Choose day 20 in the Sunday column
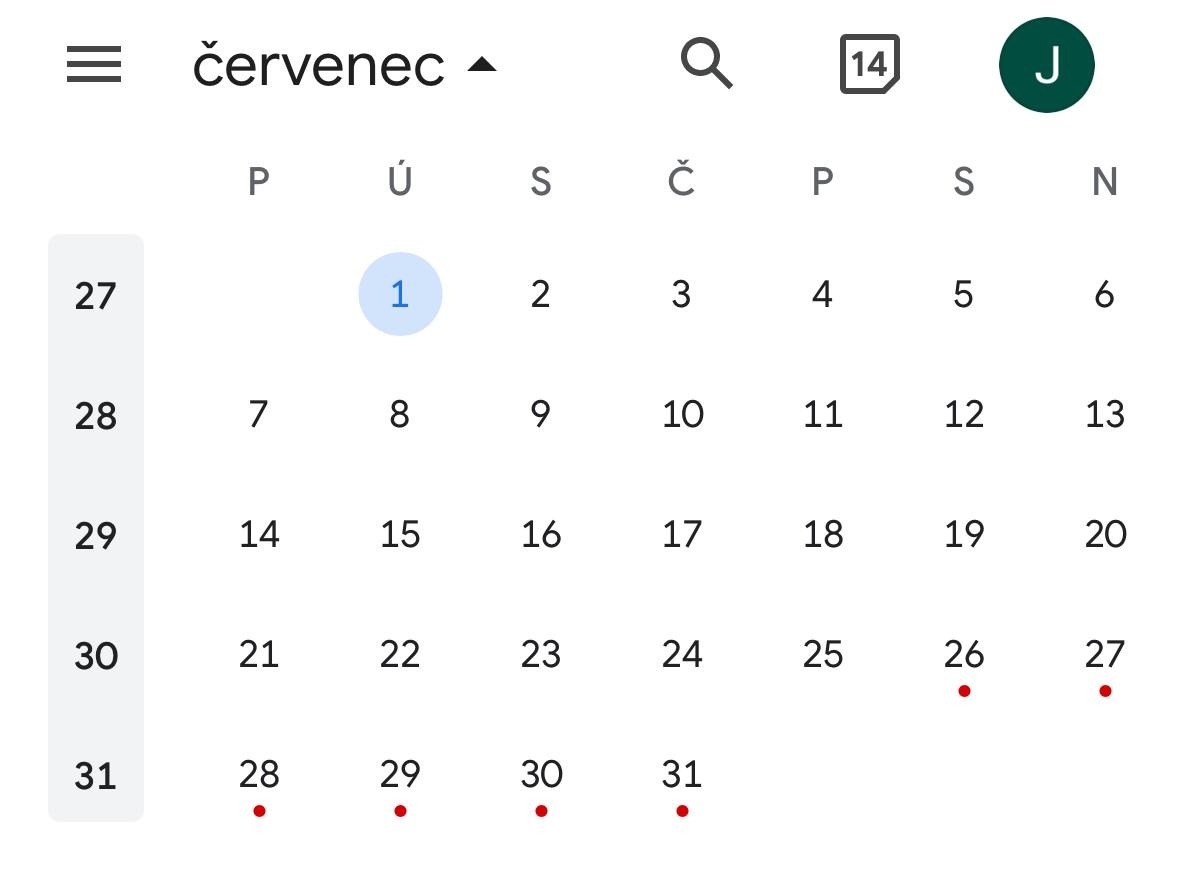 pyautogui.click(x=1105, y=534)
